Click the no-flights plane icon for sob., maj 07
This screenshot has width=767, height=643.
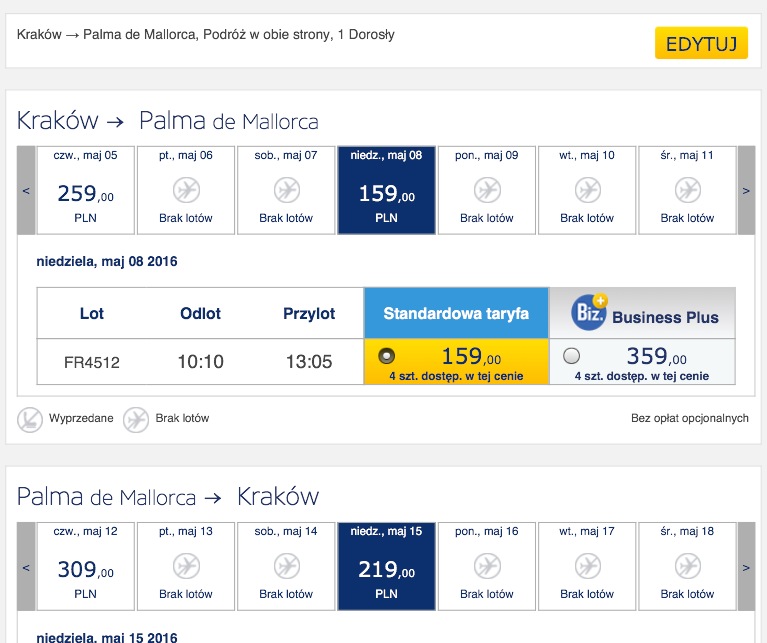[x=286, y=190]
